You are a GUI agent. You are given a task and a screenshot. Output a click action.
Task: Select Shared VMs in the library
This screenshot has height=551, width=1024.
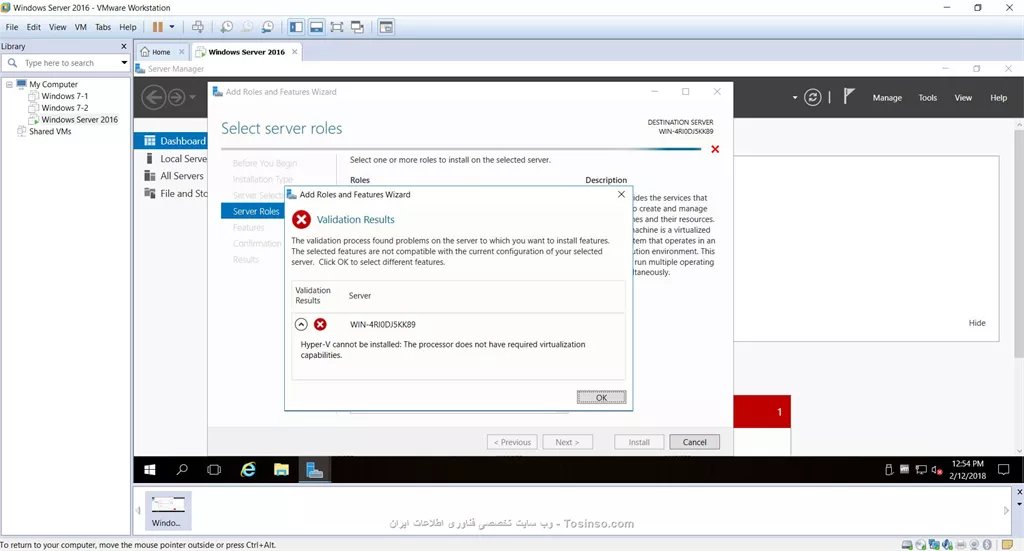[x=50, y=131]
